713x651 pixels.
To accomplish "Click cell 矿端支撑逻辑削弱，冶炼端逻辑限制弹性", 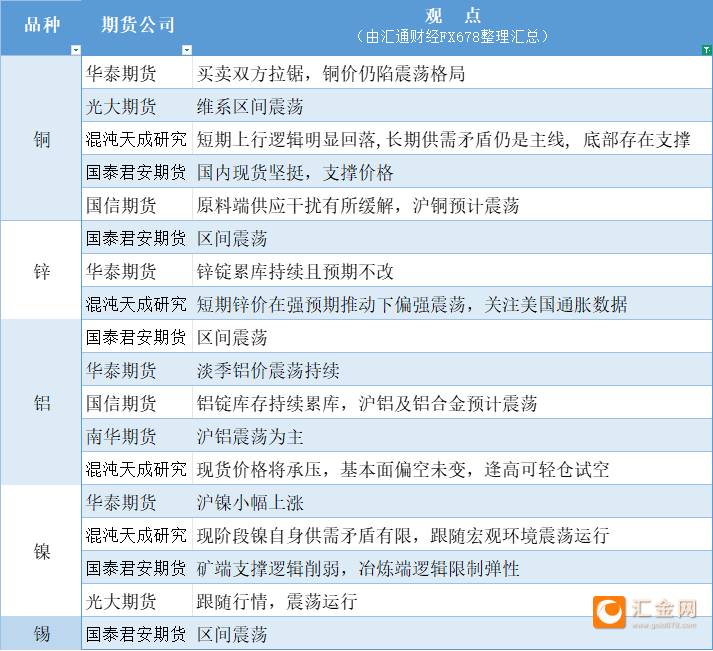I will [452, 567].
